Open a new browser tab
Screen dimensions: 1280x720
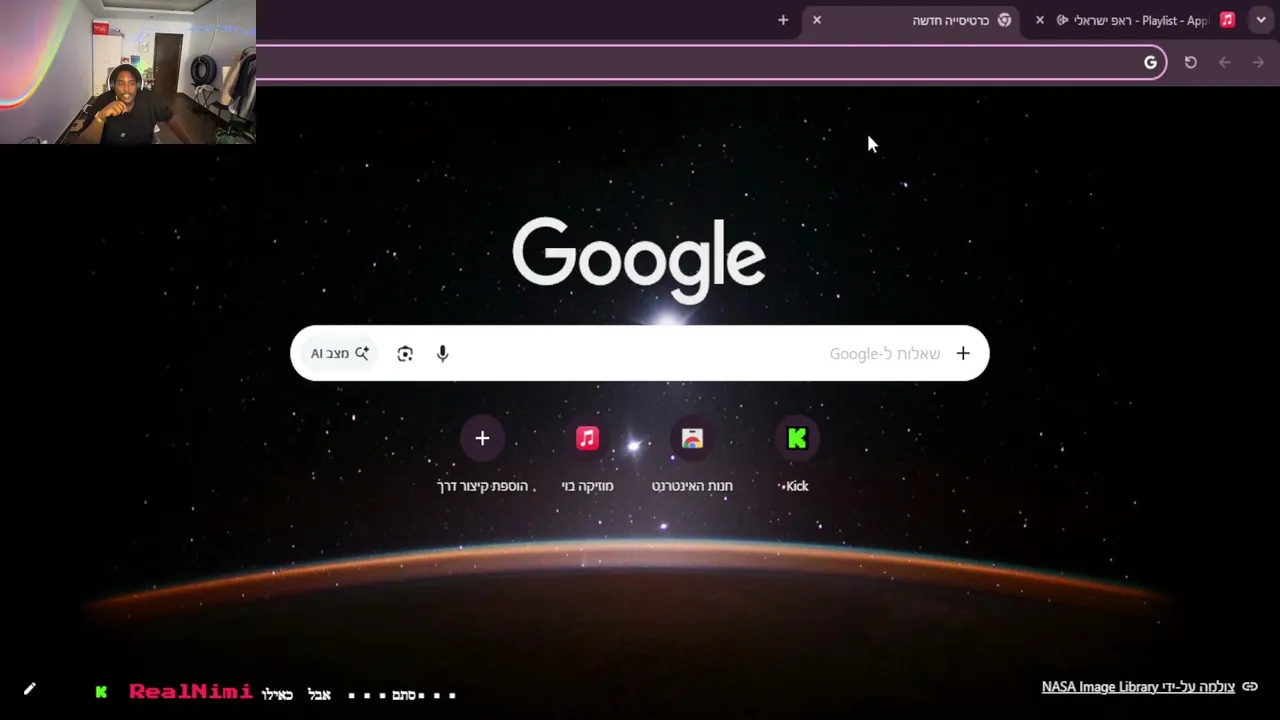click(x=783, y=20)
